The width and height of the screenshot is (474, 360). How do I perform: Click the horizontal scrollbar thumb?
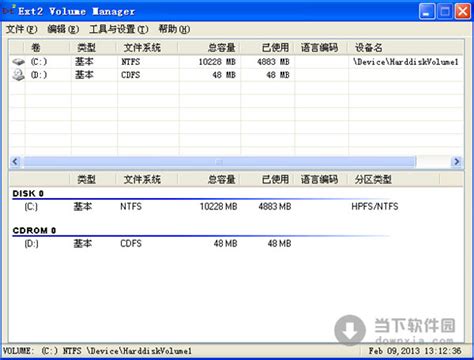[219, 162]
